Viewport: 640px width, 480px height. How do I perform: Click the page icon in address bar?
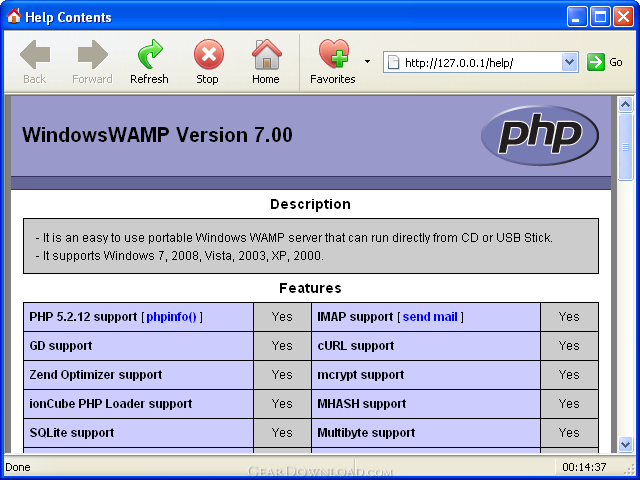click(x=393, y=62)
